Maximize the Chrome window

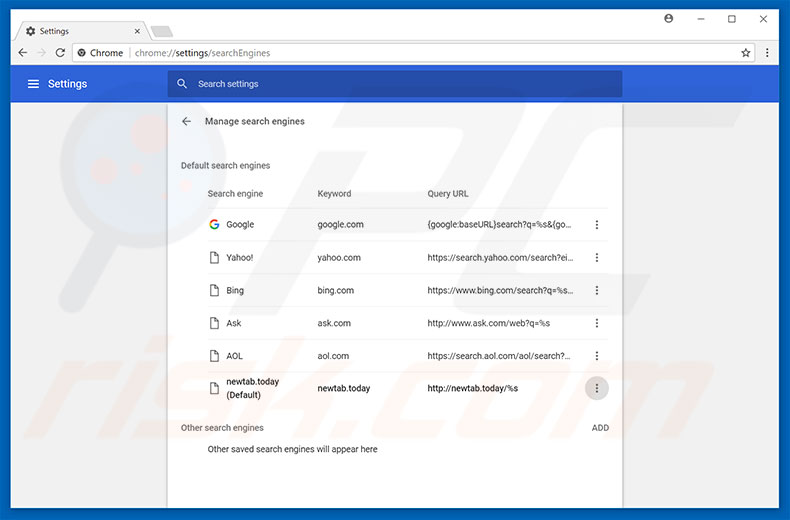coord(732,19)
